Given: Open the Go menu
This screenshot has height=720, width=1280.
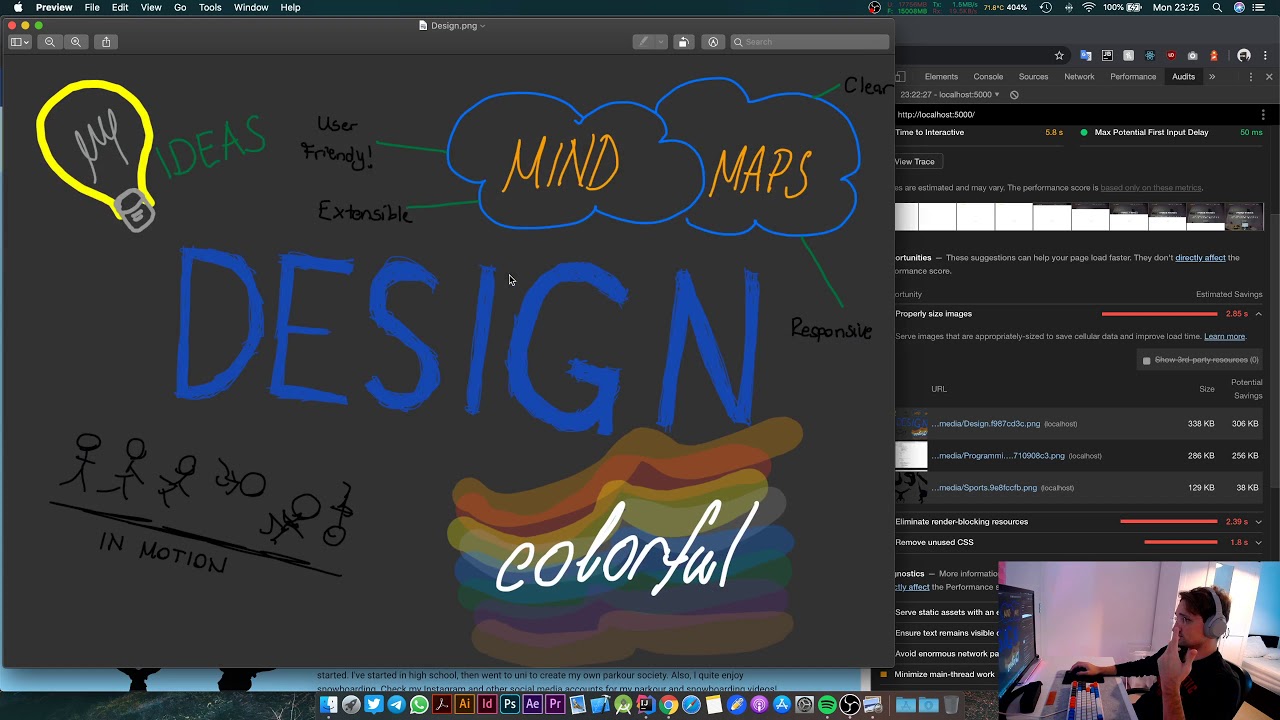Looking at the screenshot, I should 180,7.
